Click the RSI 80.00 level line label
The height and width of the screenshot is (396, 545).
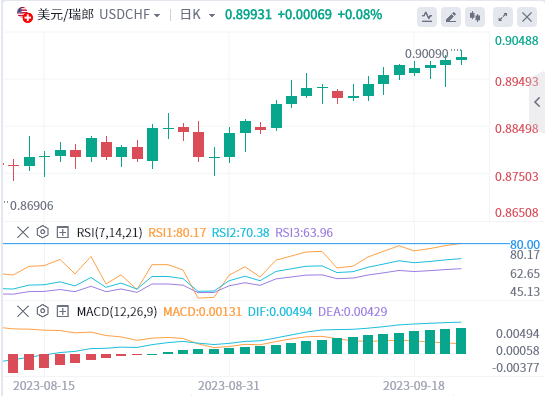point(525,244)
